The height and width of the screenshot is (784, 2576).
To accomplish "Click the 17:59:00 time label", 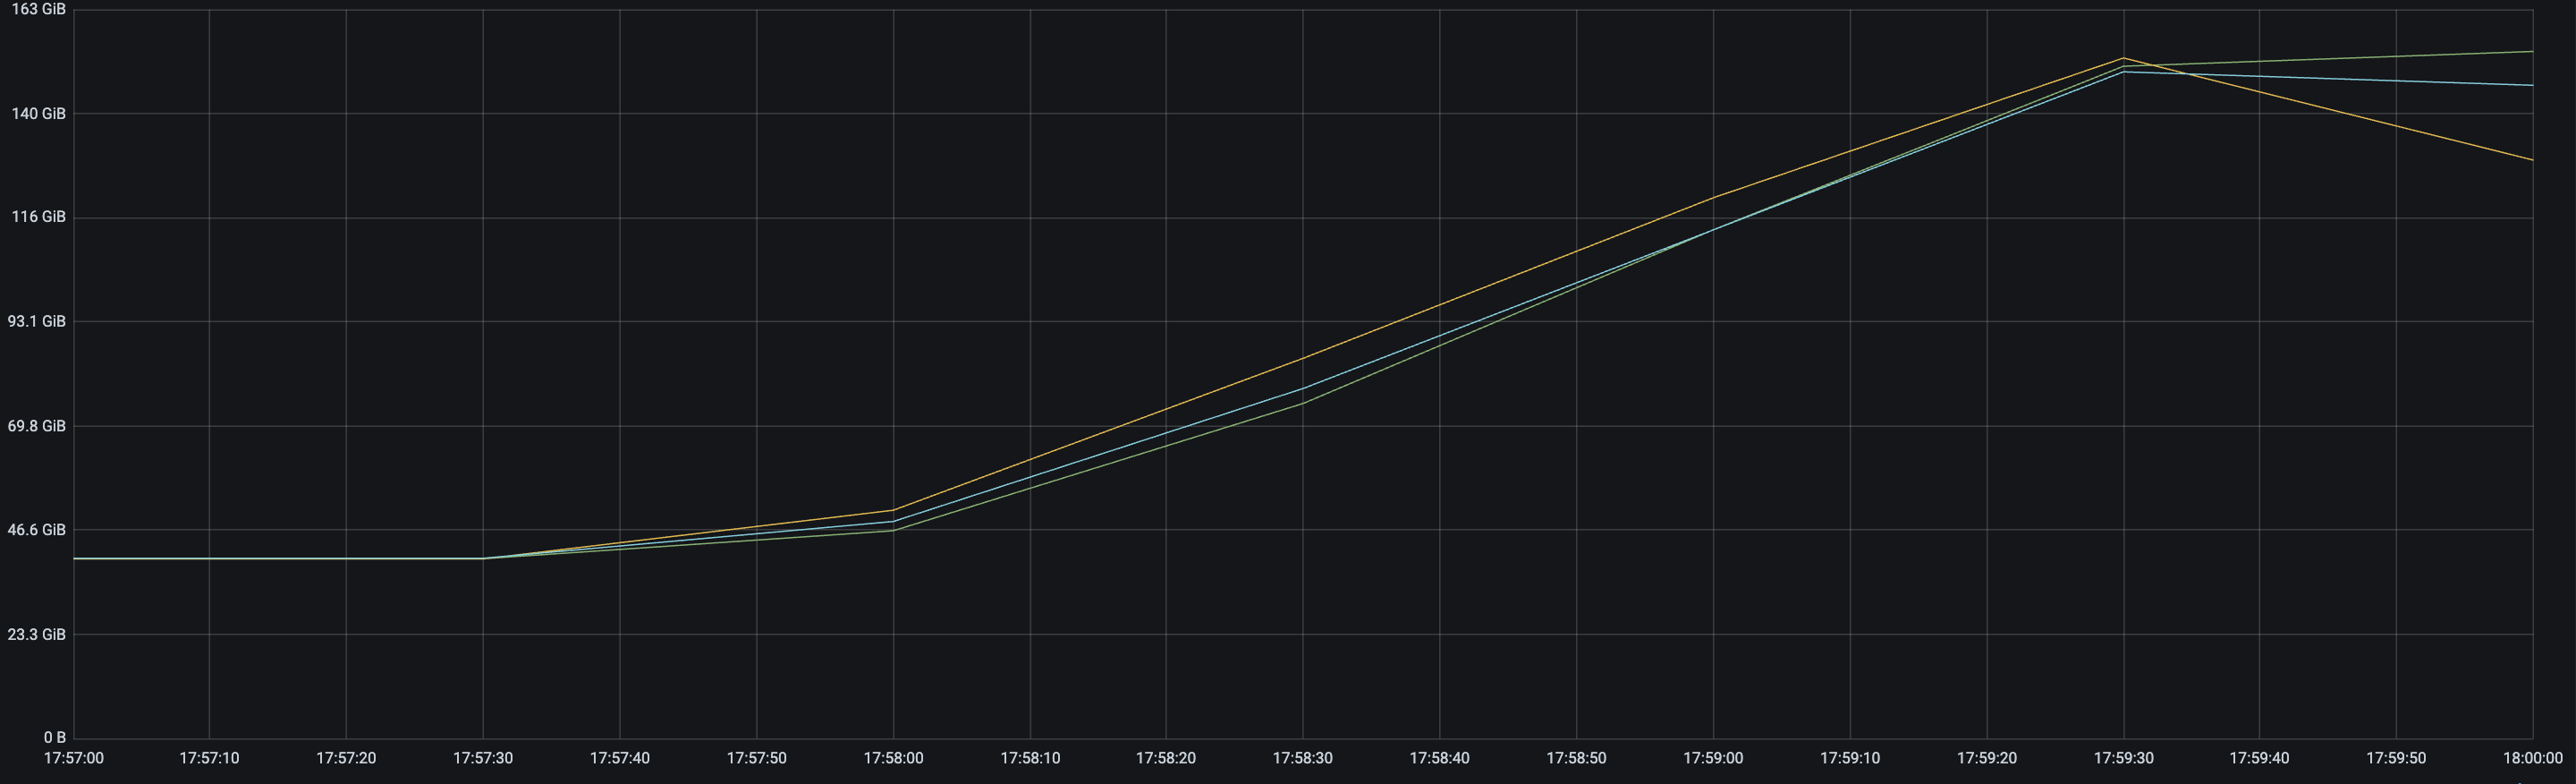I will 1713,758.
